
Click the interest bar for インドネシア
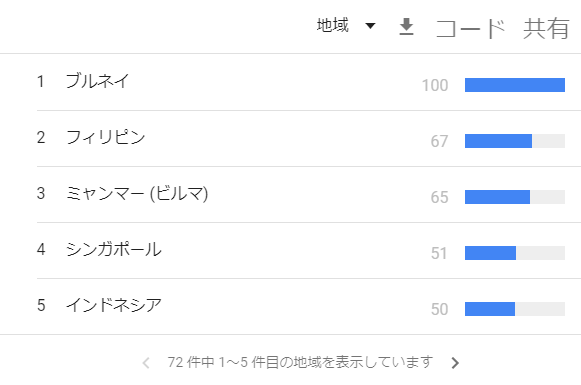(515, 309)
